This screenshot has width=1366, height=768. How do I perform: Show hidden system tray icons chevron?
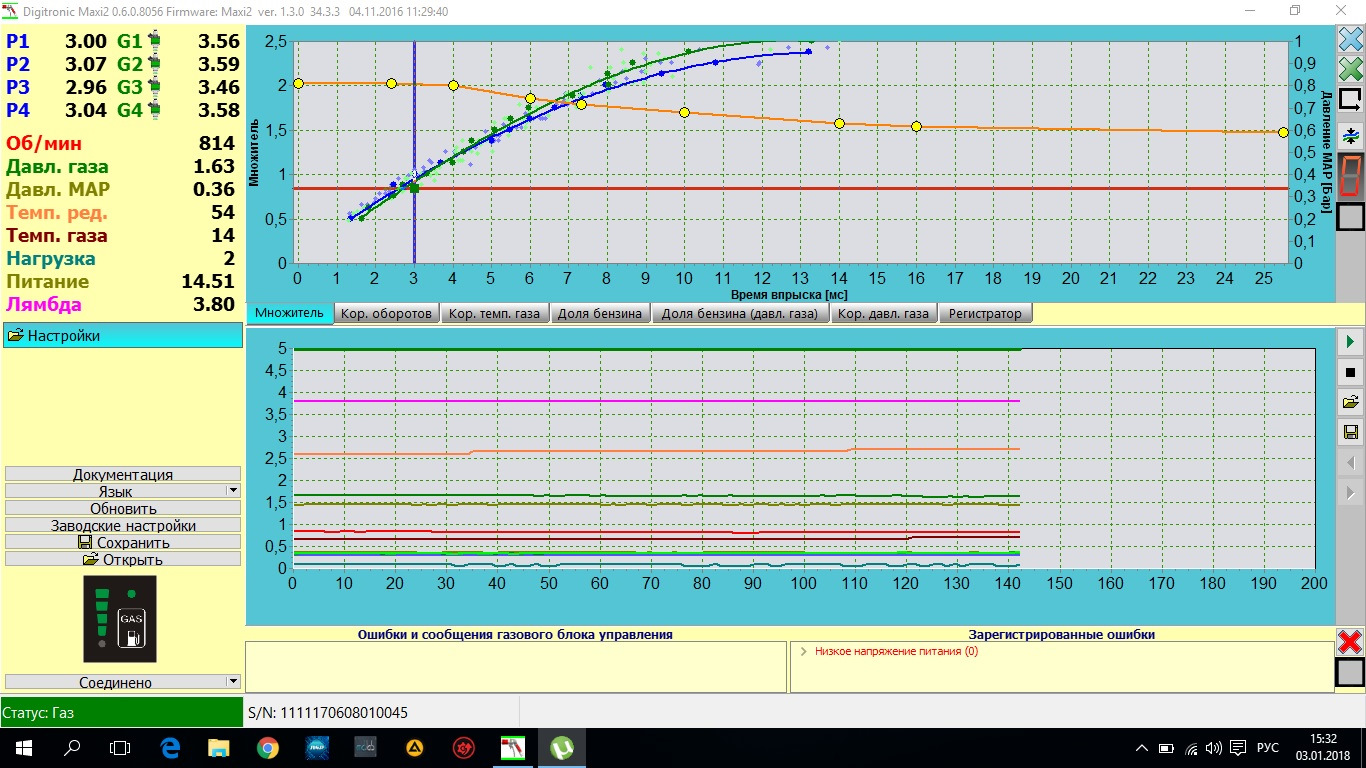pos(1143,748)
